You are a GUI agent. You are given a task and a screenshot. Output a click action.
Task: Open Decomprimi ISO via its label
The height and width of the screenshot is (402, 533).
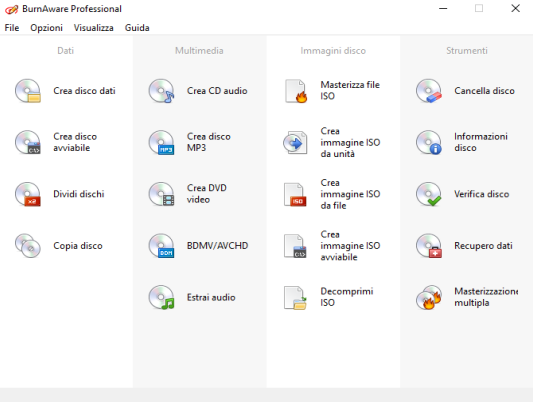[x=347, y=297]
